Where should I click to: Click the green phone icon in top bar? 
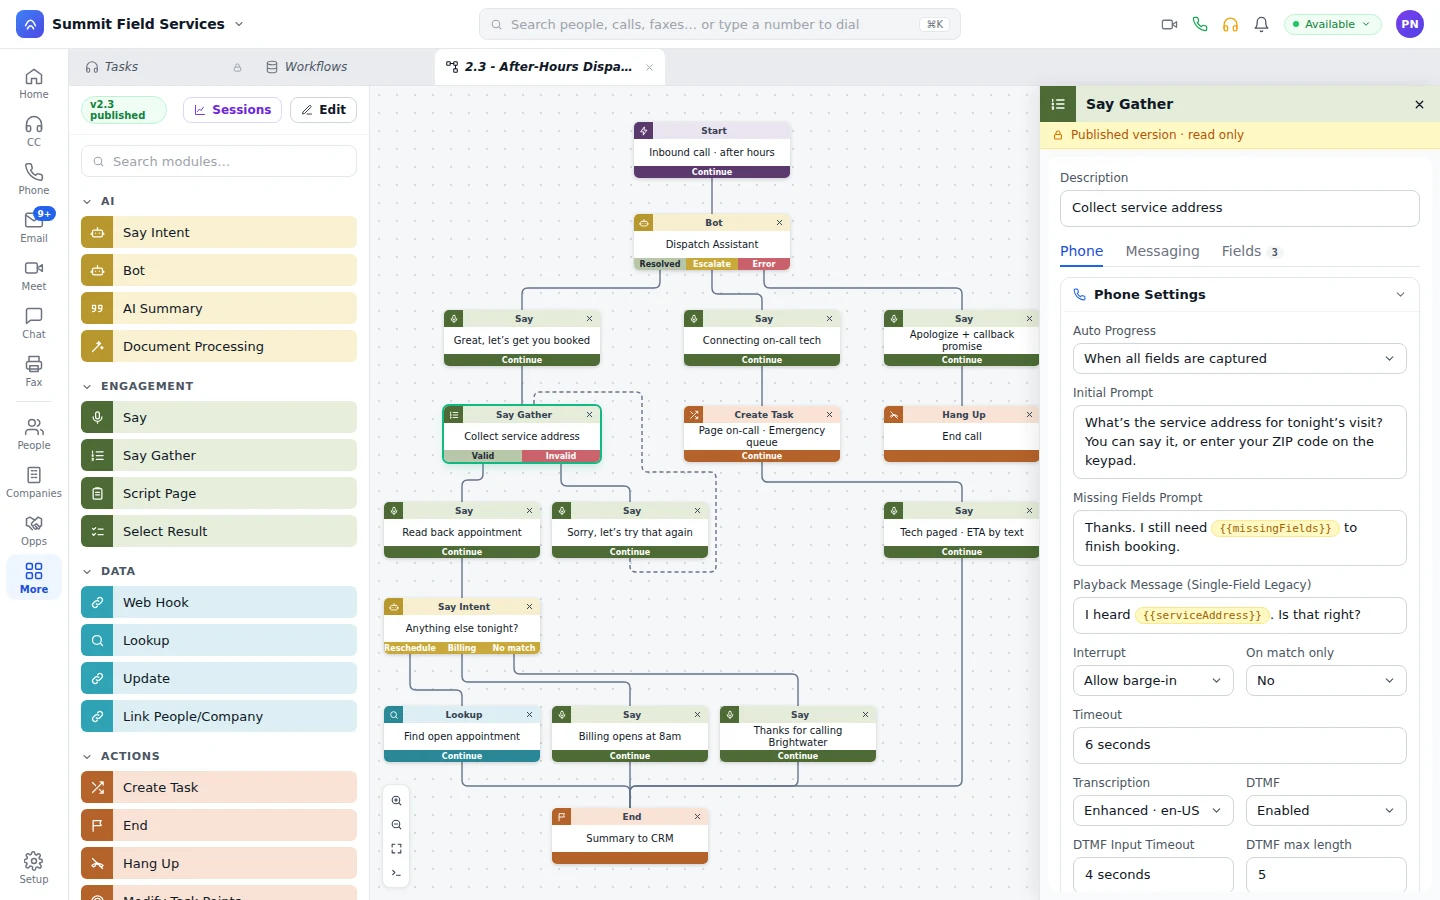(x=1200, y=24)
